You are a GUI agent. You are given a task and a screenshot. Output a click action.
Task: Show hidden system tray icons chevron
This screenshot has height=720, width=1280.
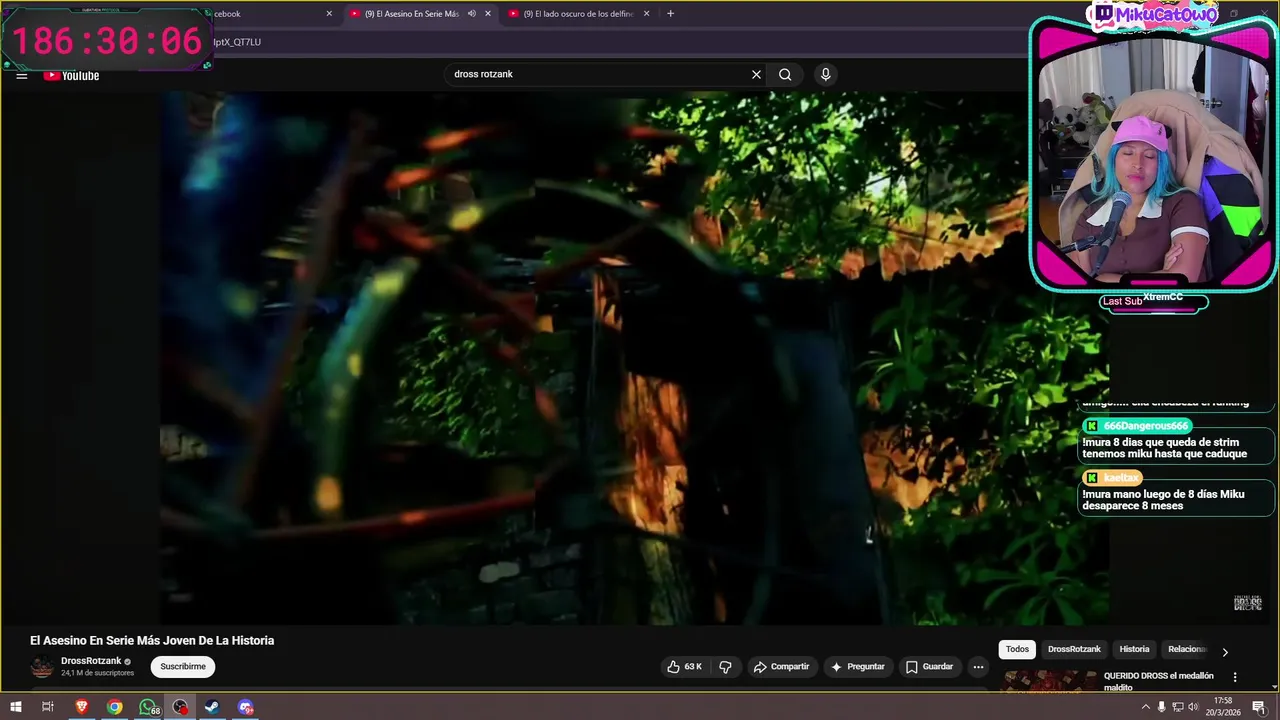[x=1145, y=707]
